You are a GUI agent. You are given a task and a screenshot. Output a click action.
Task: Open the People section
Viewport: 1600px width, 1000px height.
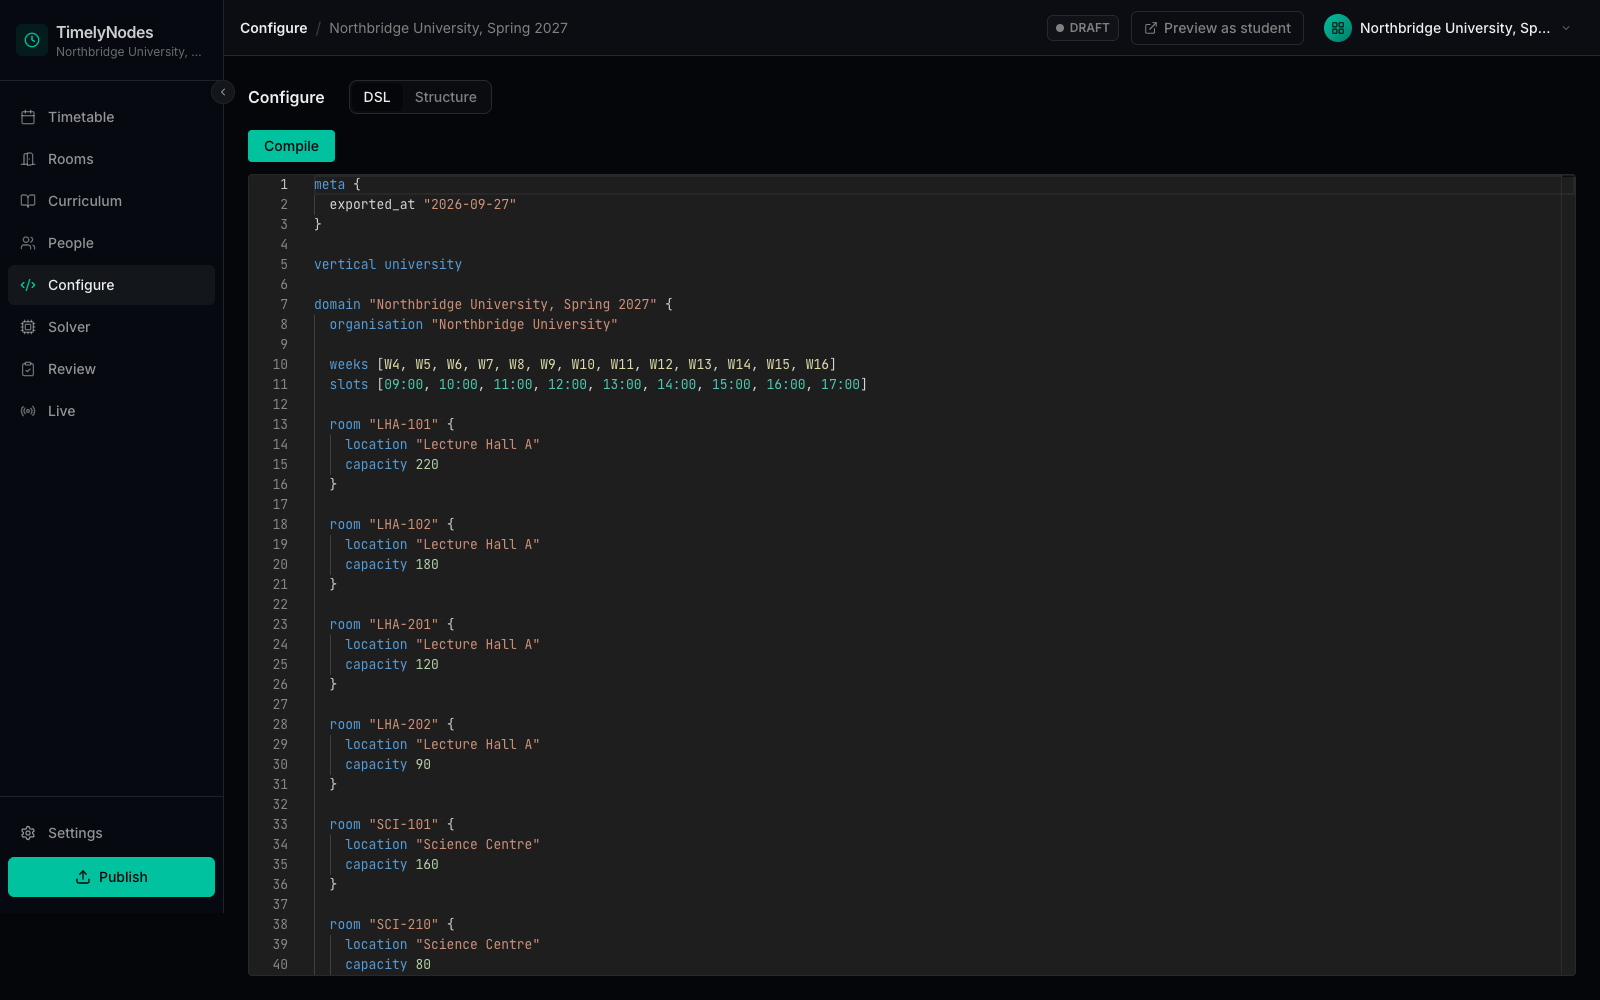(x=111, y=243)
